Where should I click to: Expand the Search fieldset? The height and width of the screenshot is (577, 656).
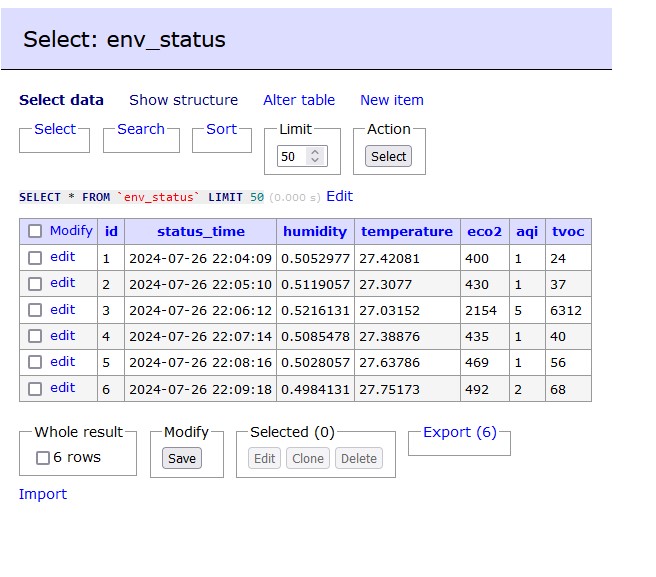pyautogui.click(x=141, y=129)
